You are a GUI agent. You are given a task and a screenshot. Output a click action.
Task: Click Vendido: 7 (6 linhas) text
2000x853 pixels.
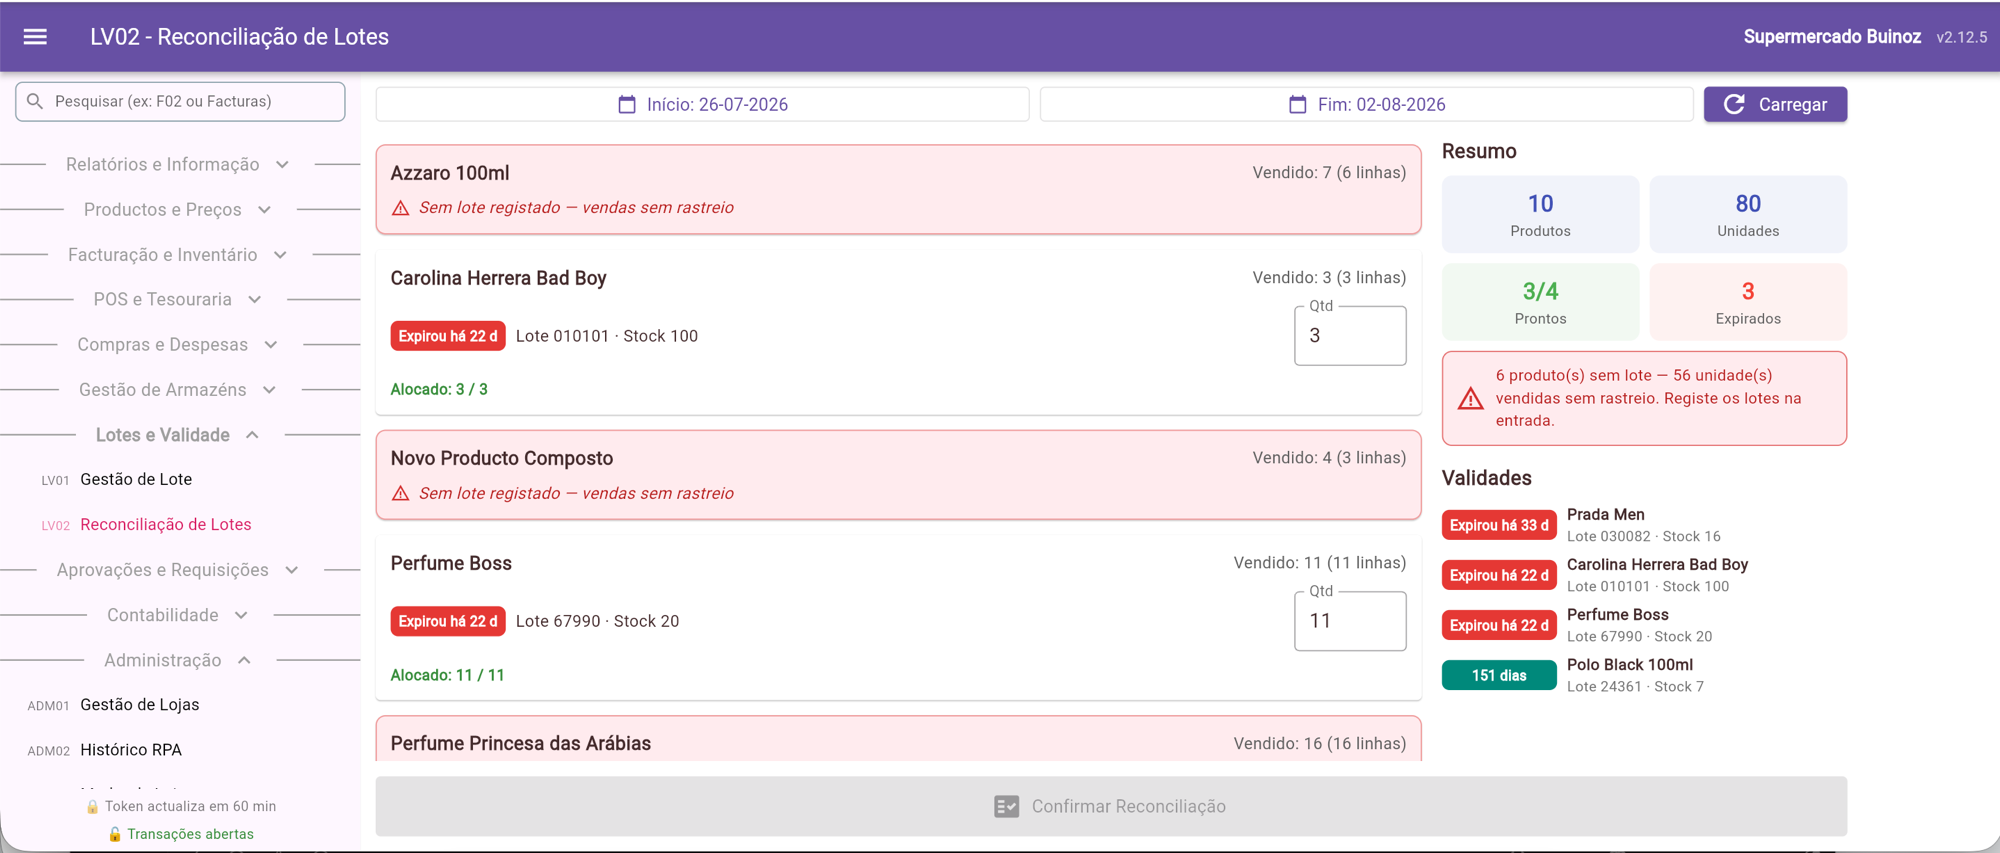coord(1329,173)
